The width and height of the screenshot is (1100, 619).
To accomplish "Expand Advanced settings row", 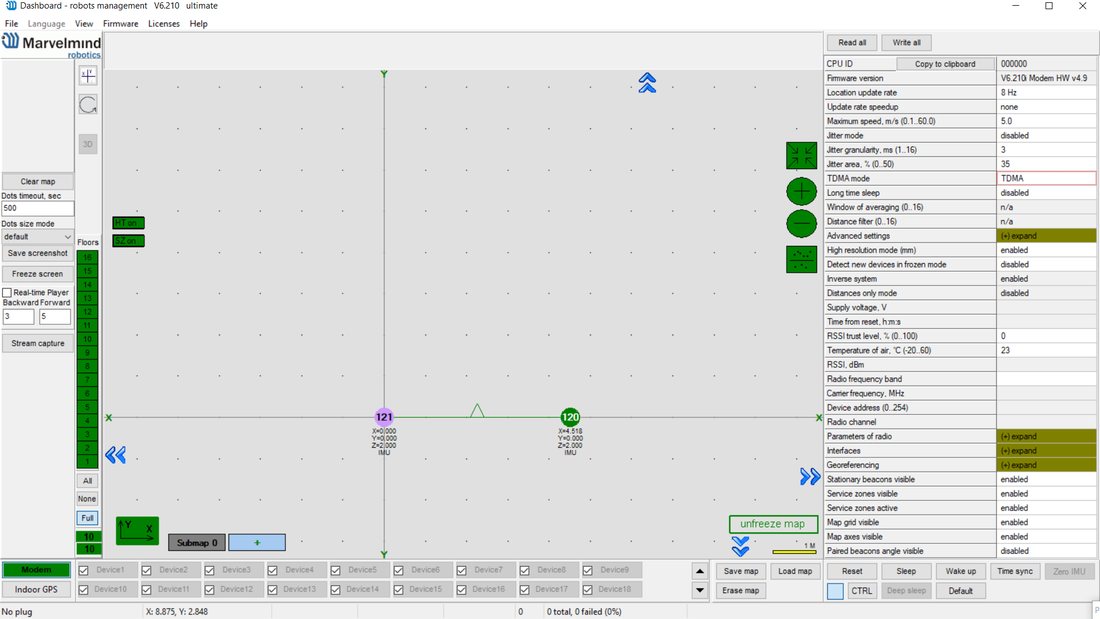I will [x=1047, y=236].
